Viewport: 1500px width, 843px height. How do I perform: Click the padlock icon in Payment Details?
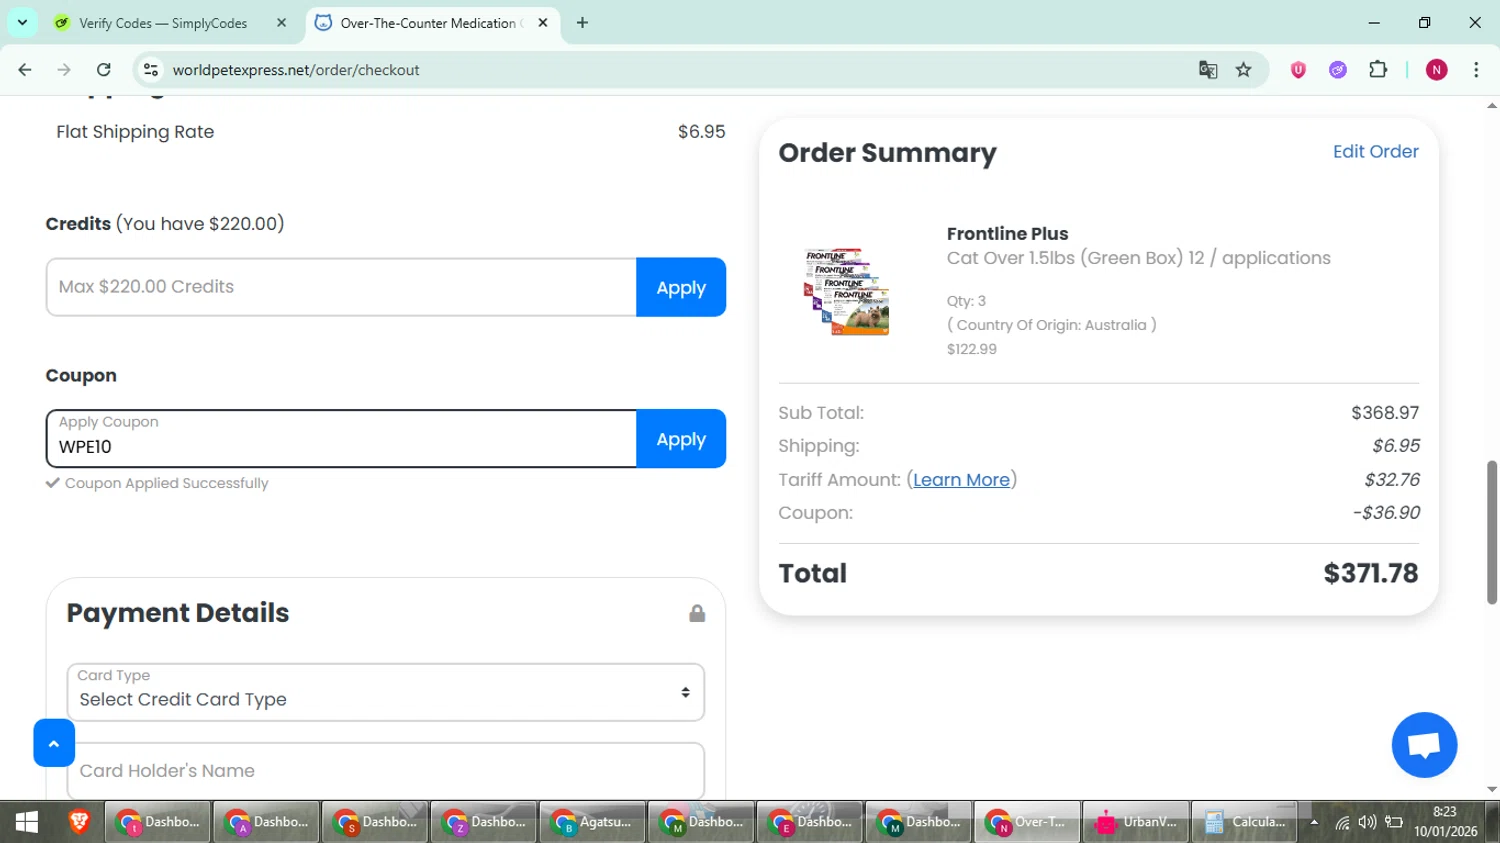pos(697,613)
